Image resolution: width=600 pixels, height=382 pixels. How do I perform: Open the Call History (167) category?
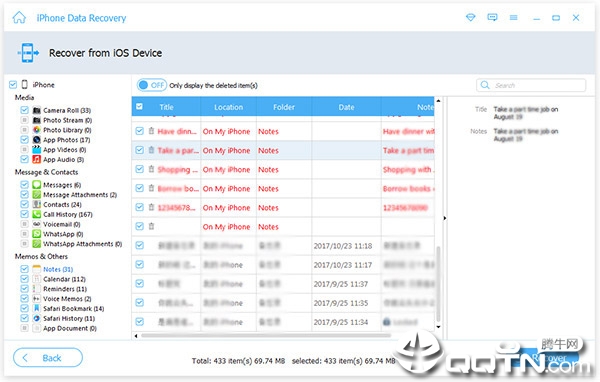click(68, 214)
